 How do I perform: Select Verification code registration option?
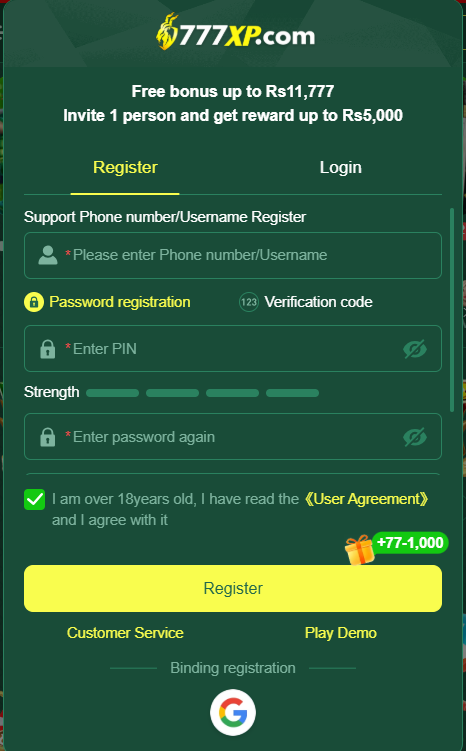(306, 302)
